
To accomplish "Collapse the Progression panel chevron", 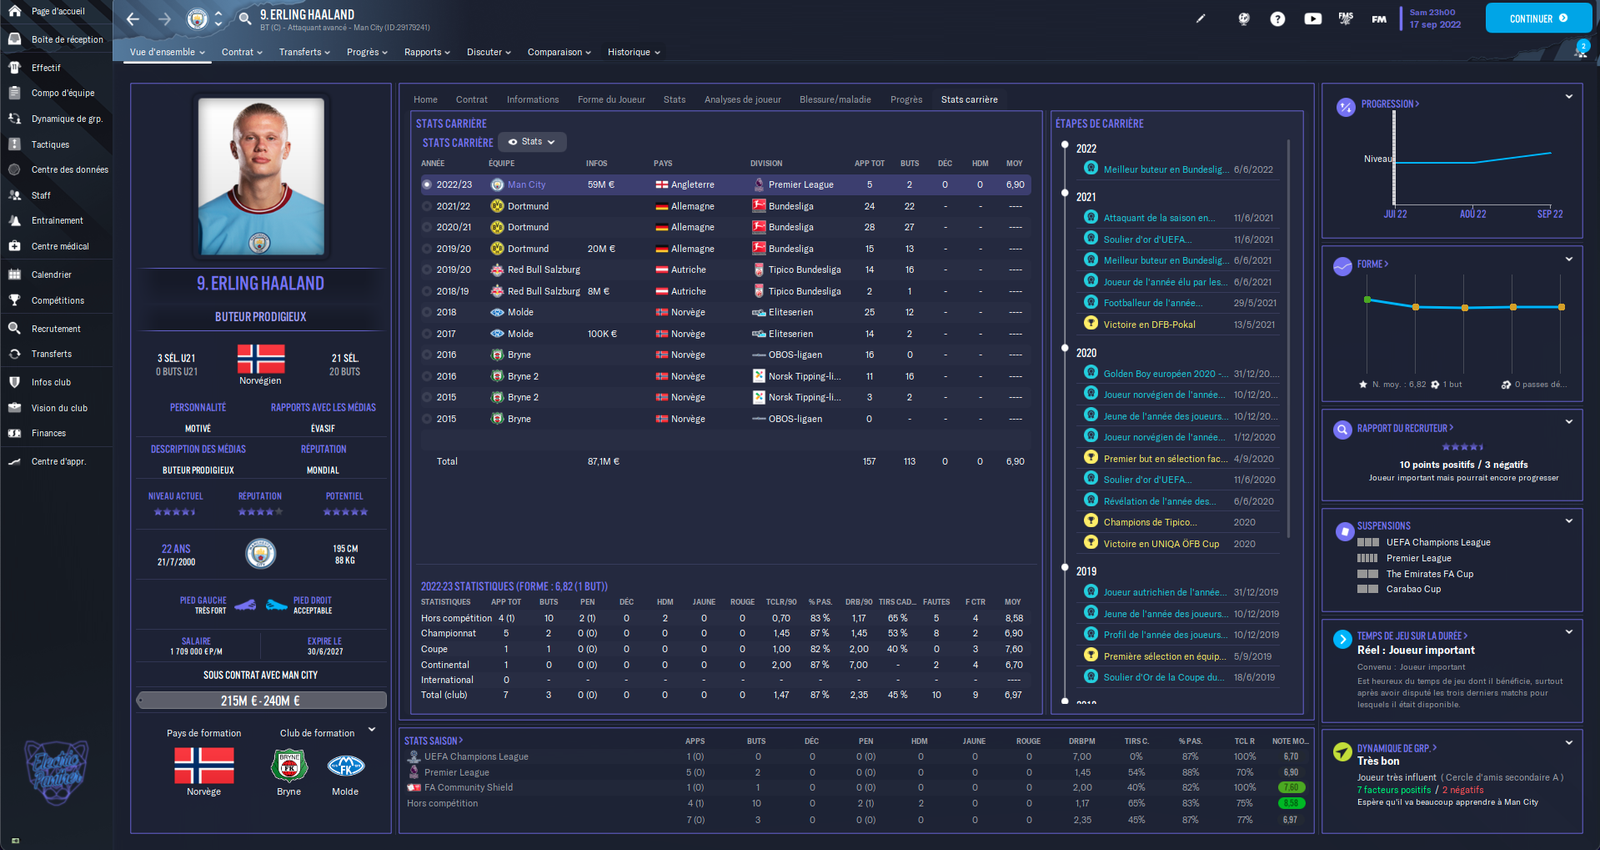I will (x=1568, y=97).
